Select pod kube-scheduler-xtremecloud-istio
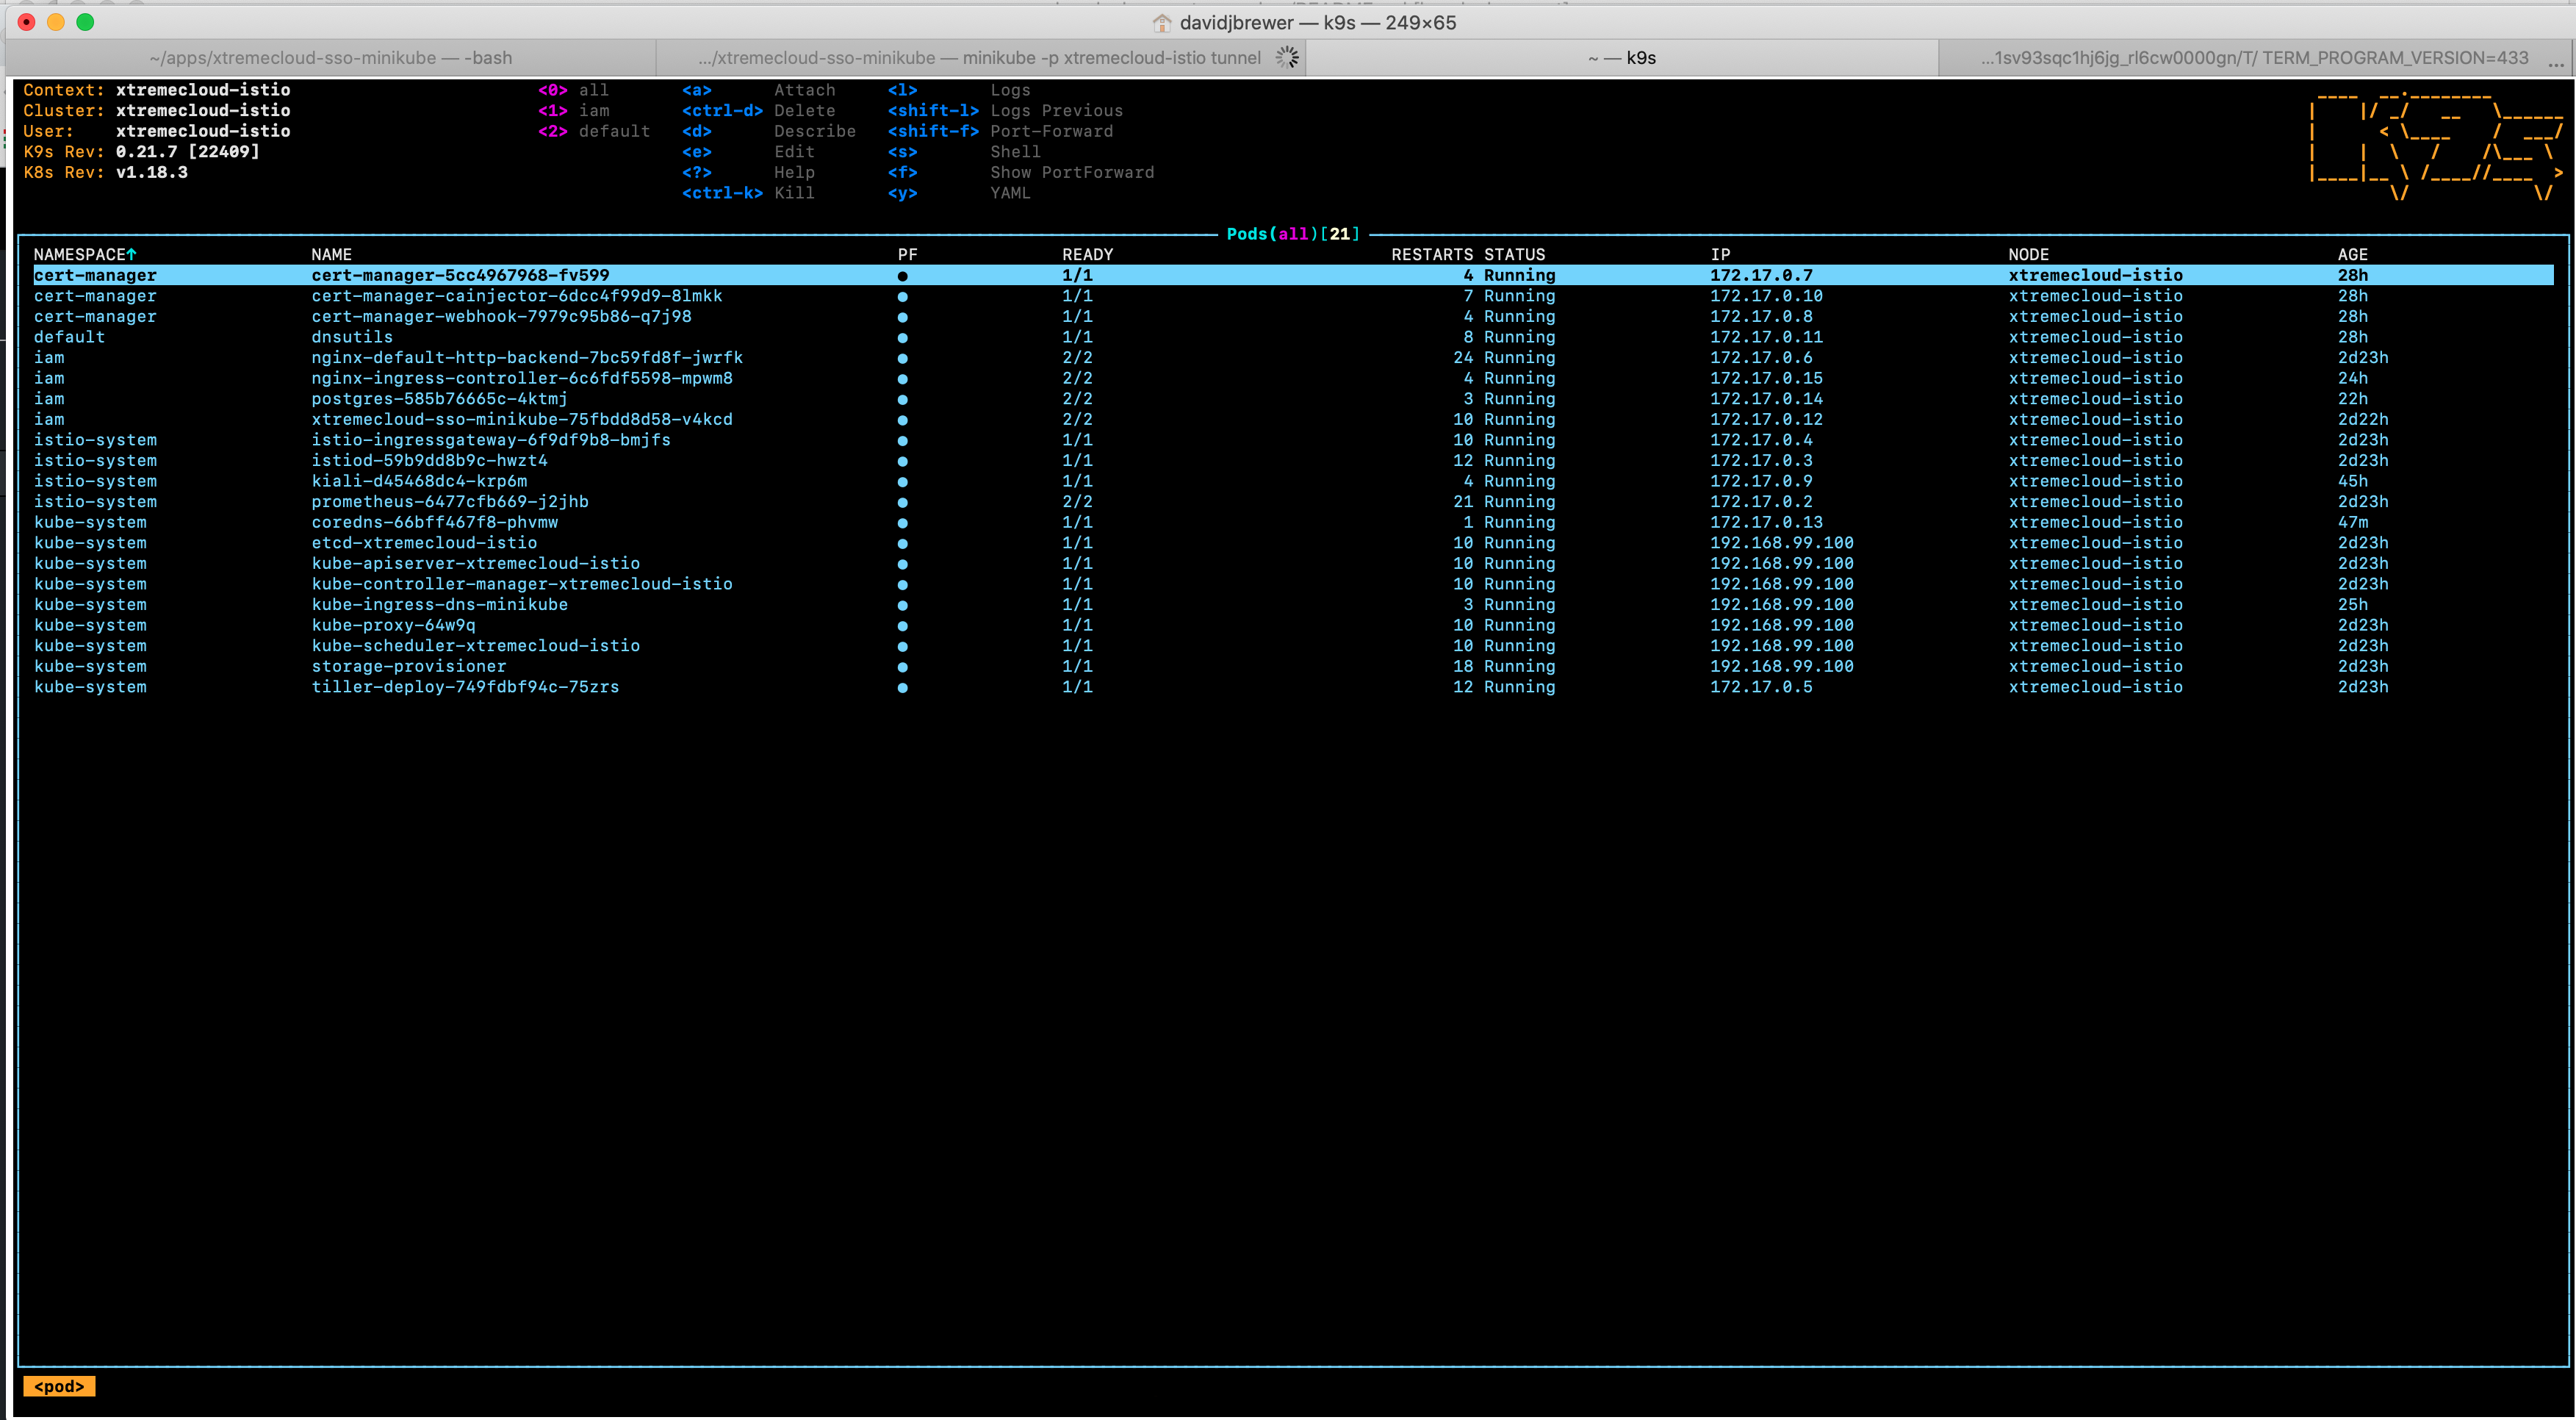This screenshot has width=2576, height=1420. click(1293, 646)
